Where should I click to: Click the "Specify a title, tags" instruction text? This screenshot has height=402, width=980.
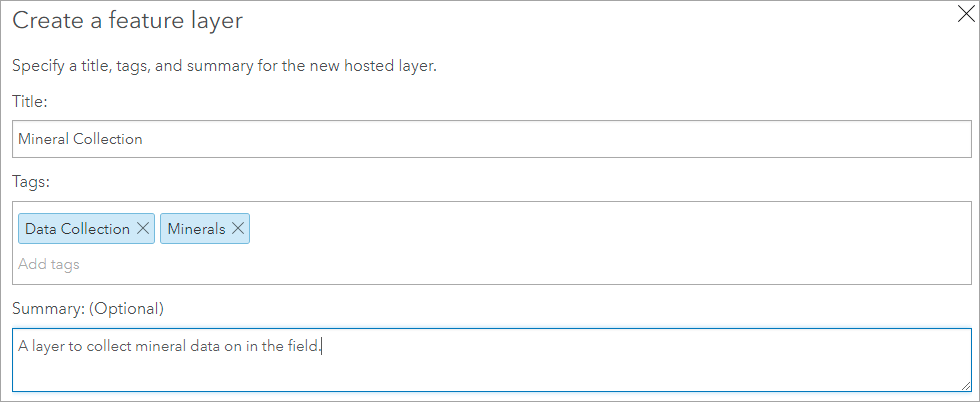point(224,67)
